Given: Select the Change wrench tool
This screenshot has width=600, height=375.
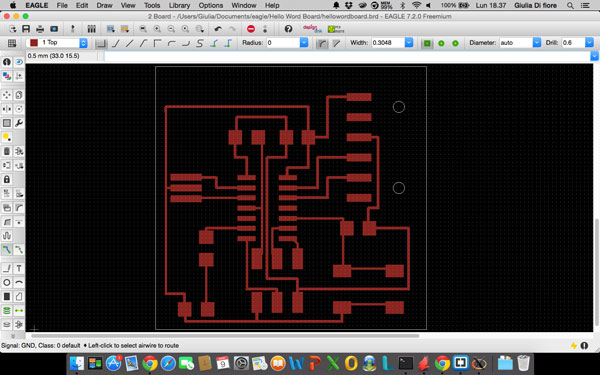Looking at the screenshot, I should 19,123.
